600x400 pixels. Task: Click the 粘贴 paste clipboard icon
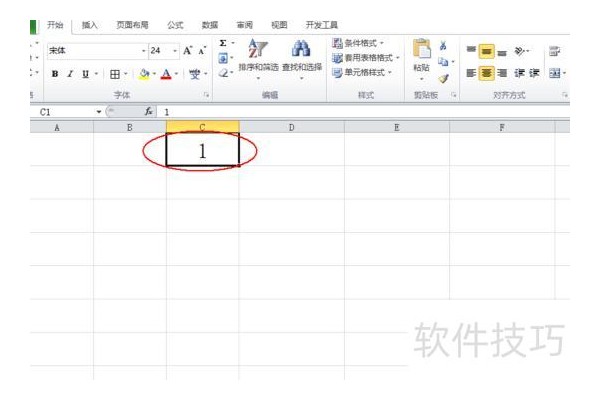(421, 50)
